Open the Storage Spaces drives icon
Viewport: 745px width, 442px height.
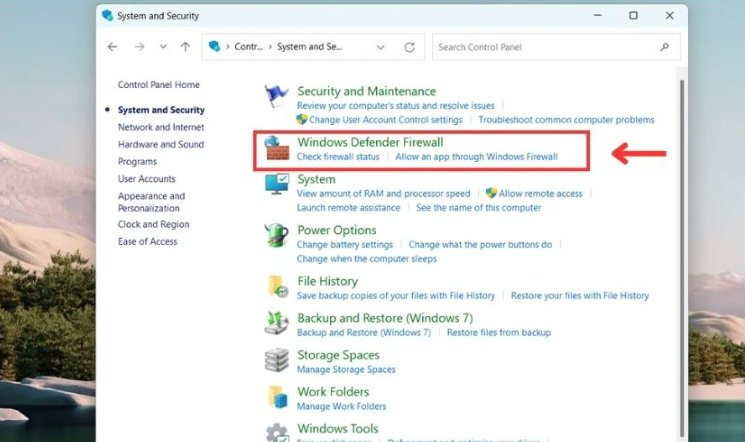pyautogui.click(x=276, y=360)
